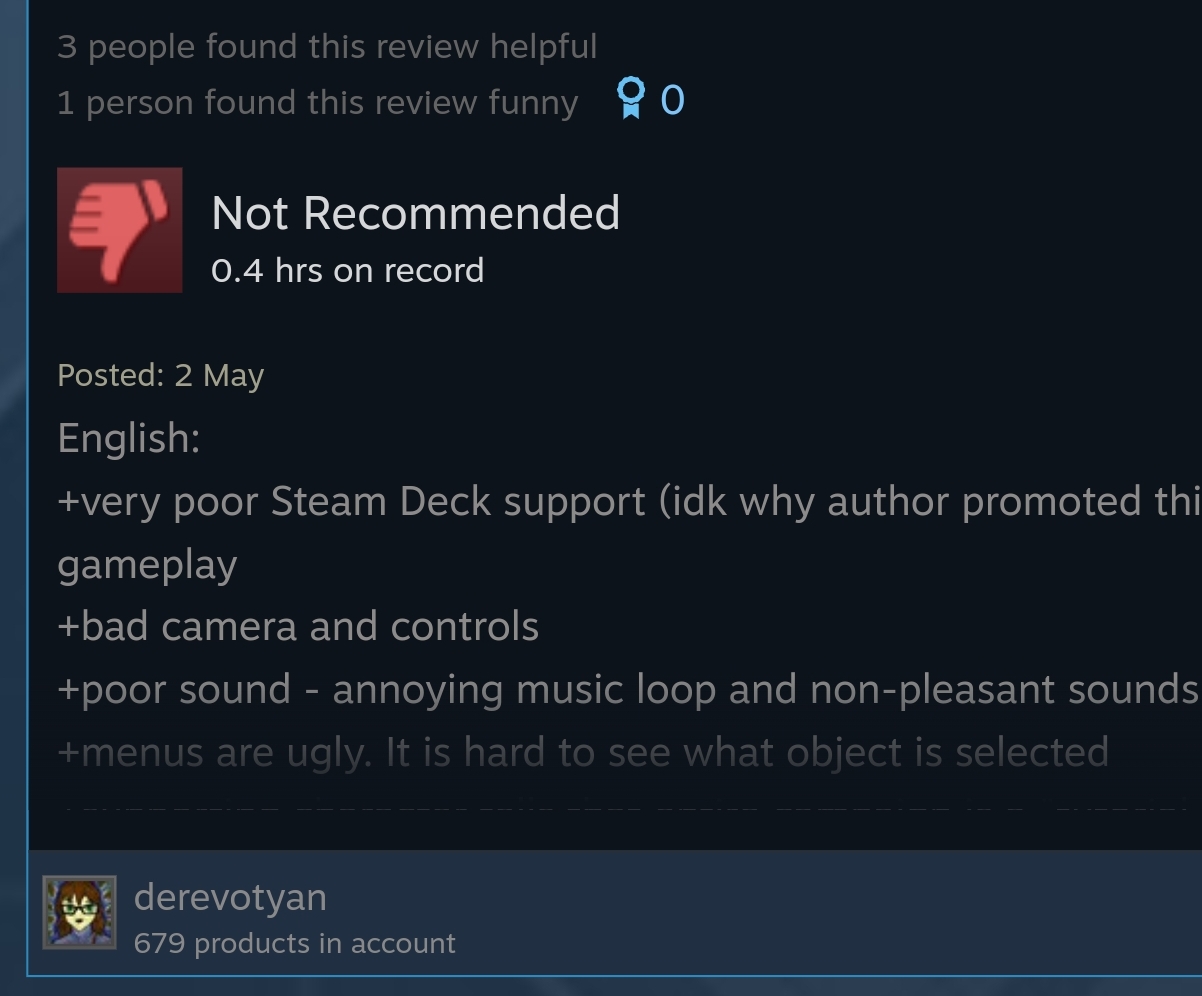Click the award count number 0

pyautogui.click(x=673, y=100)
